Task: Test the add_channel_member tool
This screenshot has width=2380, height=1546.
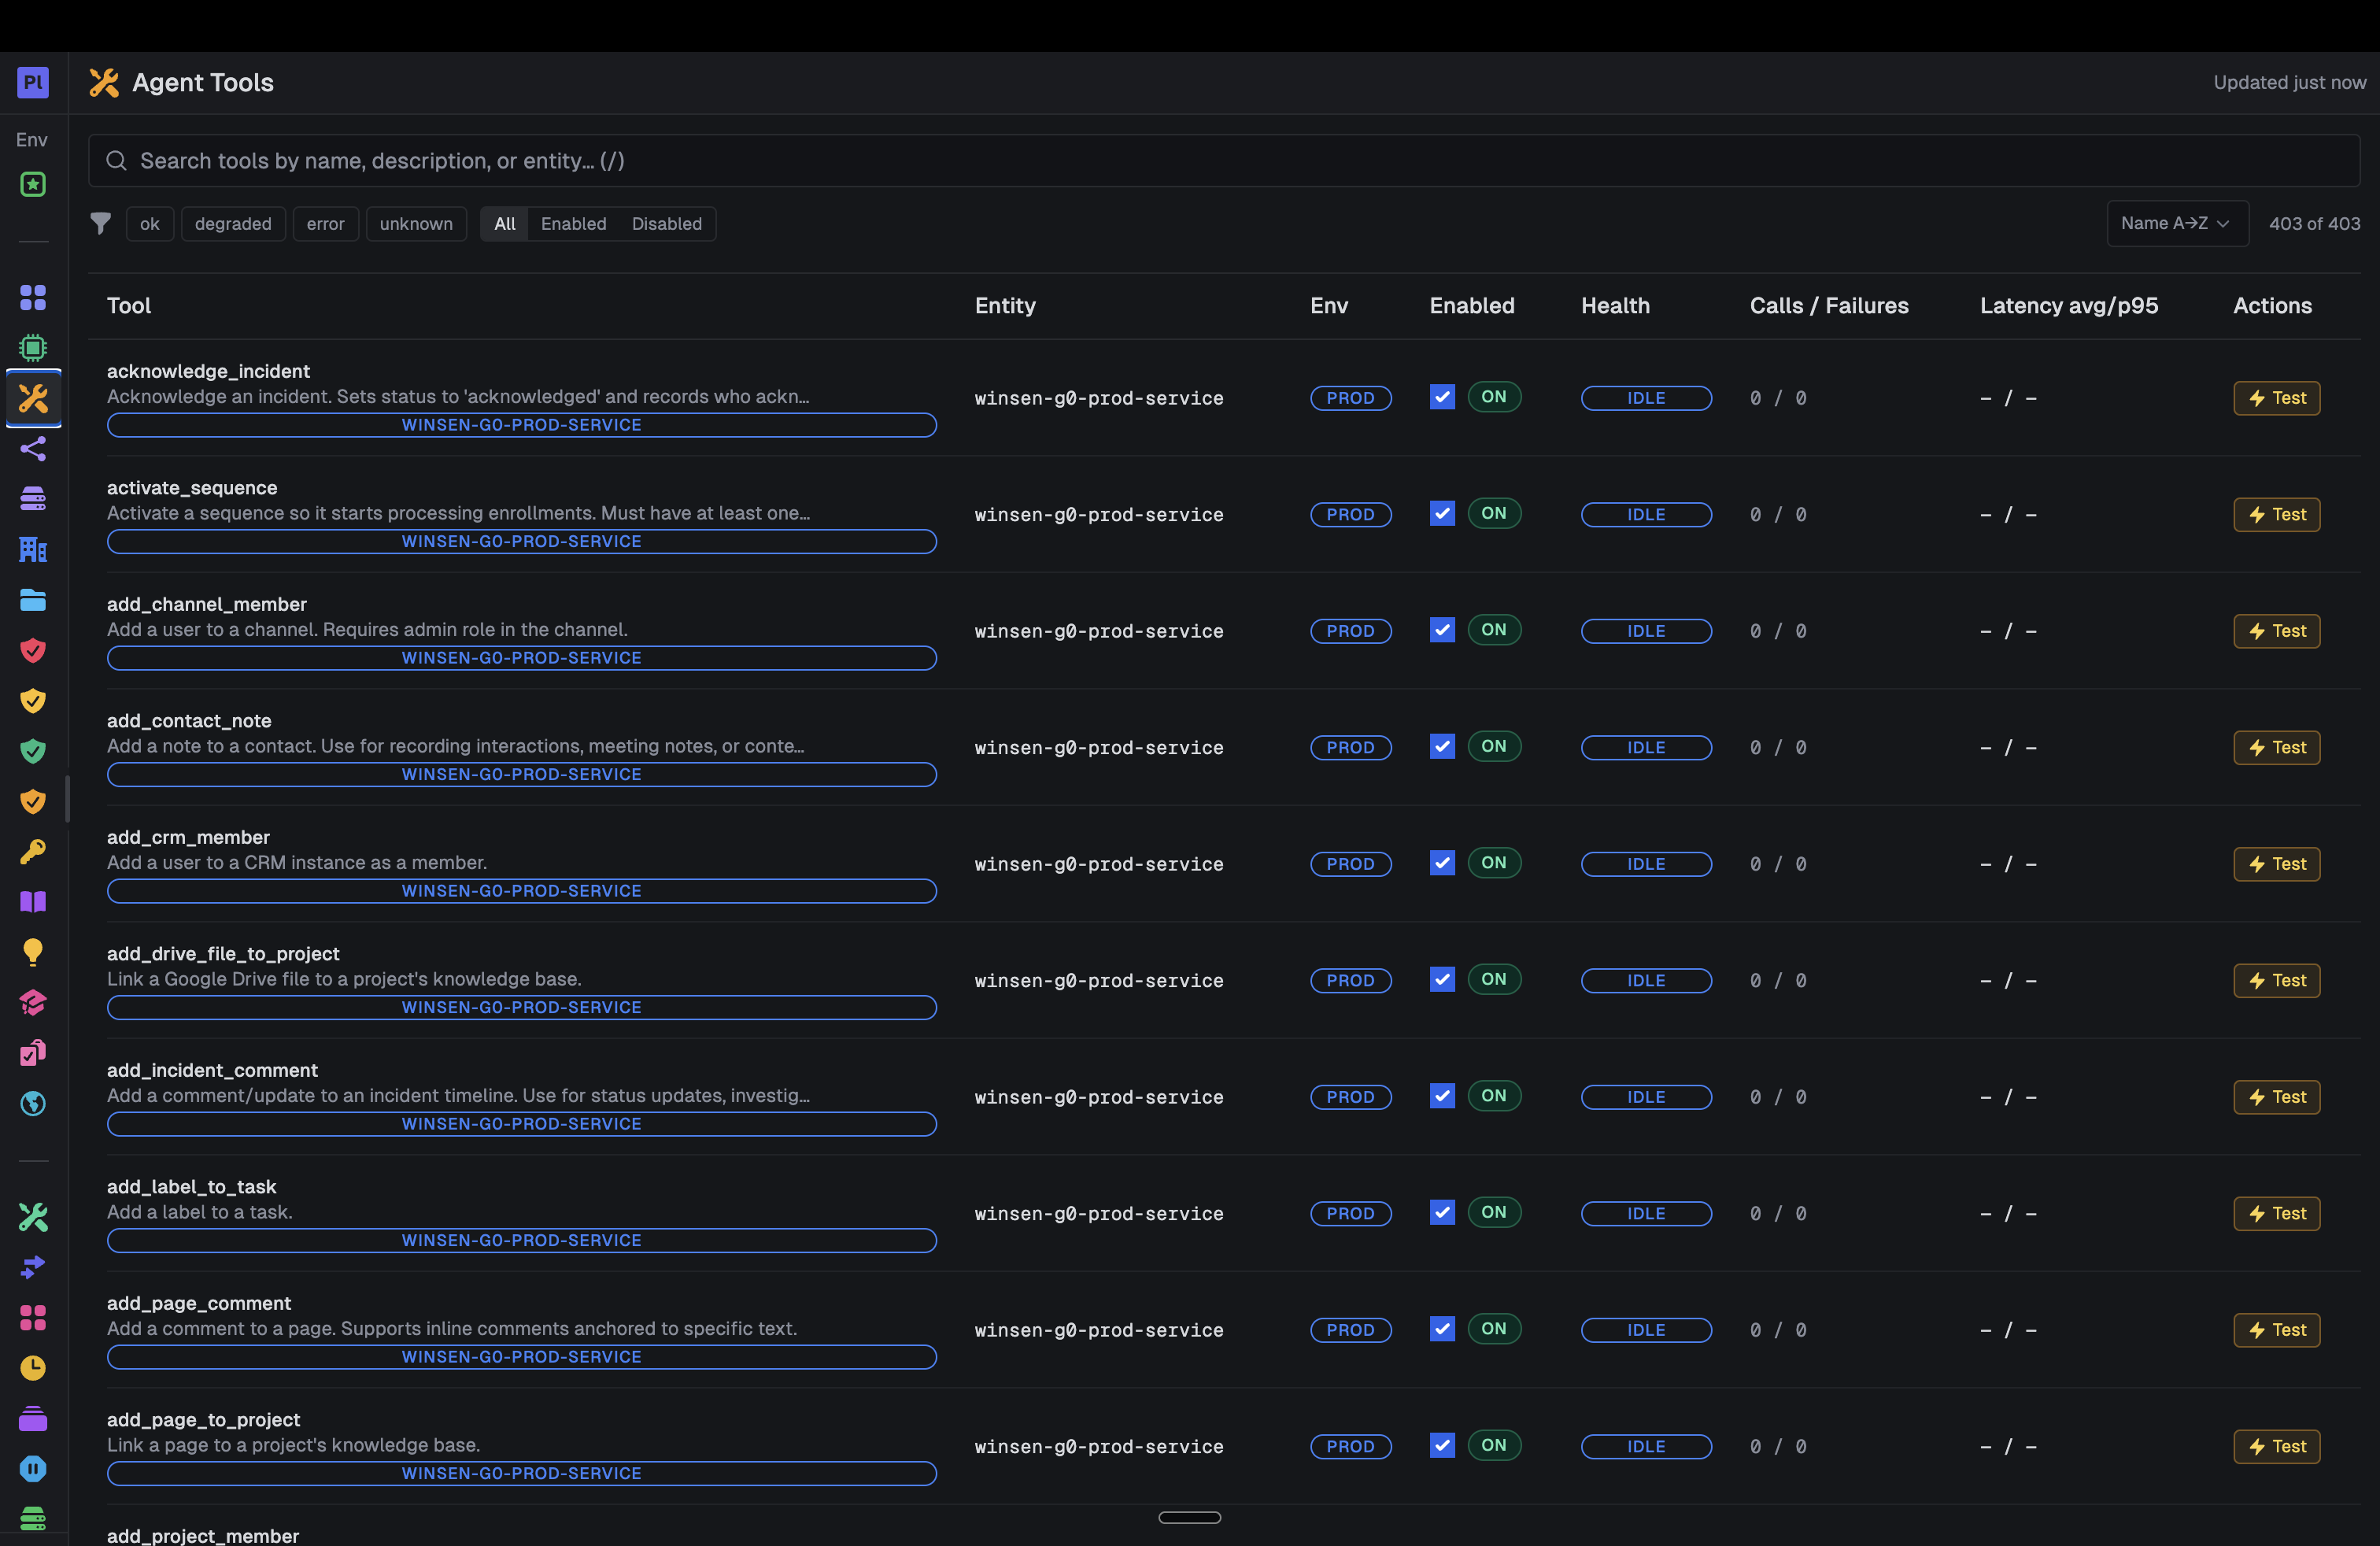Action: 2277,631
